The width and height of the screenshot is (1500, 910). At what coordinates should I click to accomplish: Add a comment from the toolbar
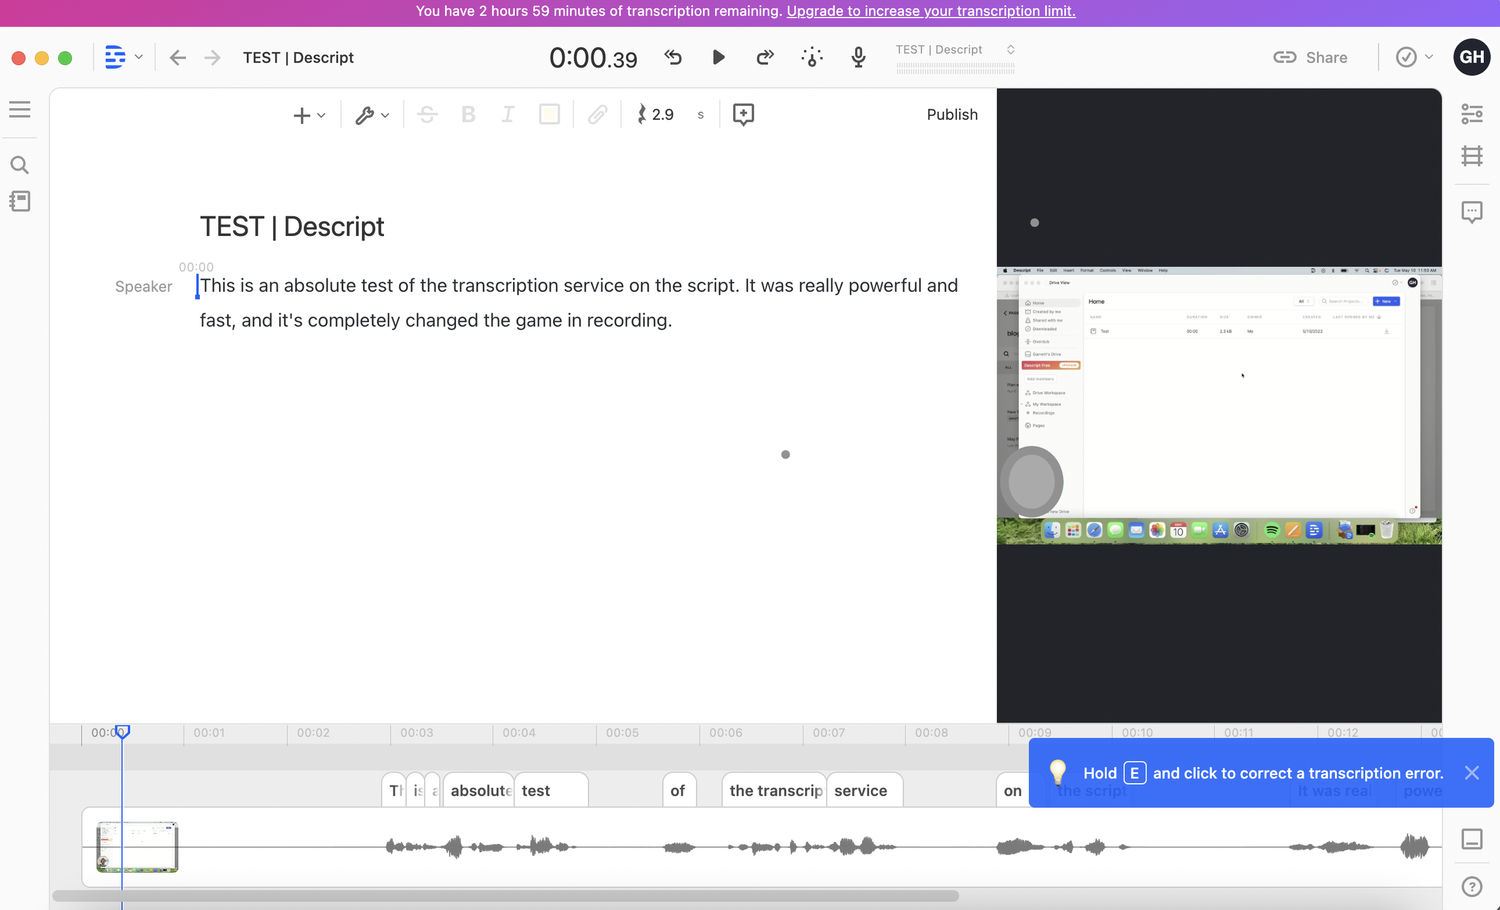tap(743, 114)
